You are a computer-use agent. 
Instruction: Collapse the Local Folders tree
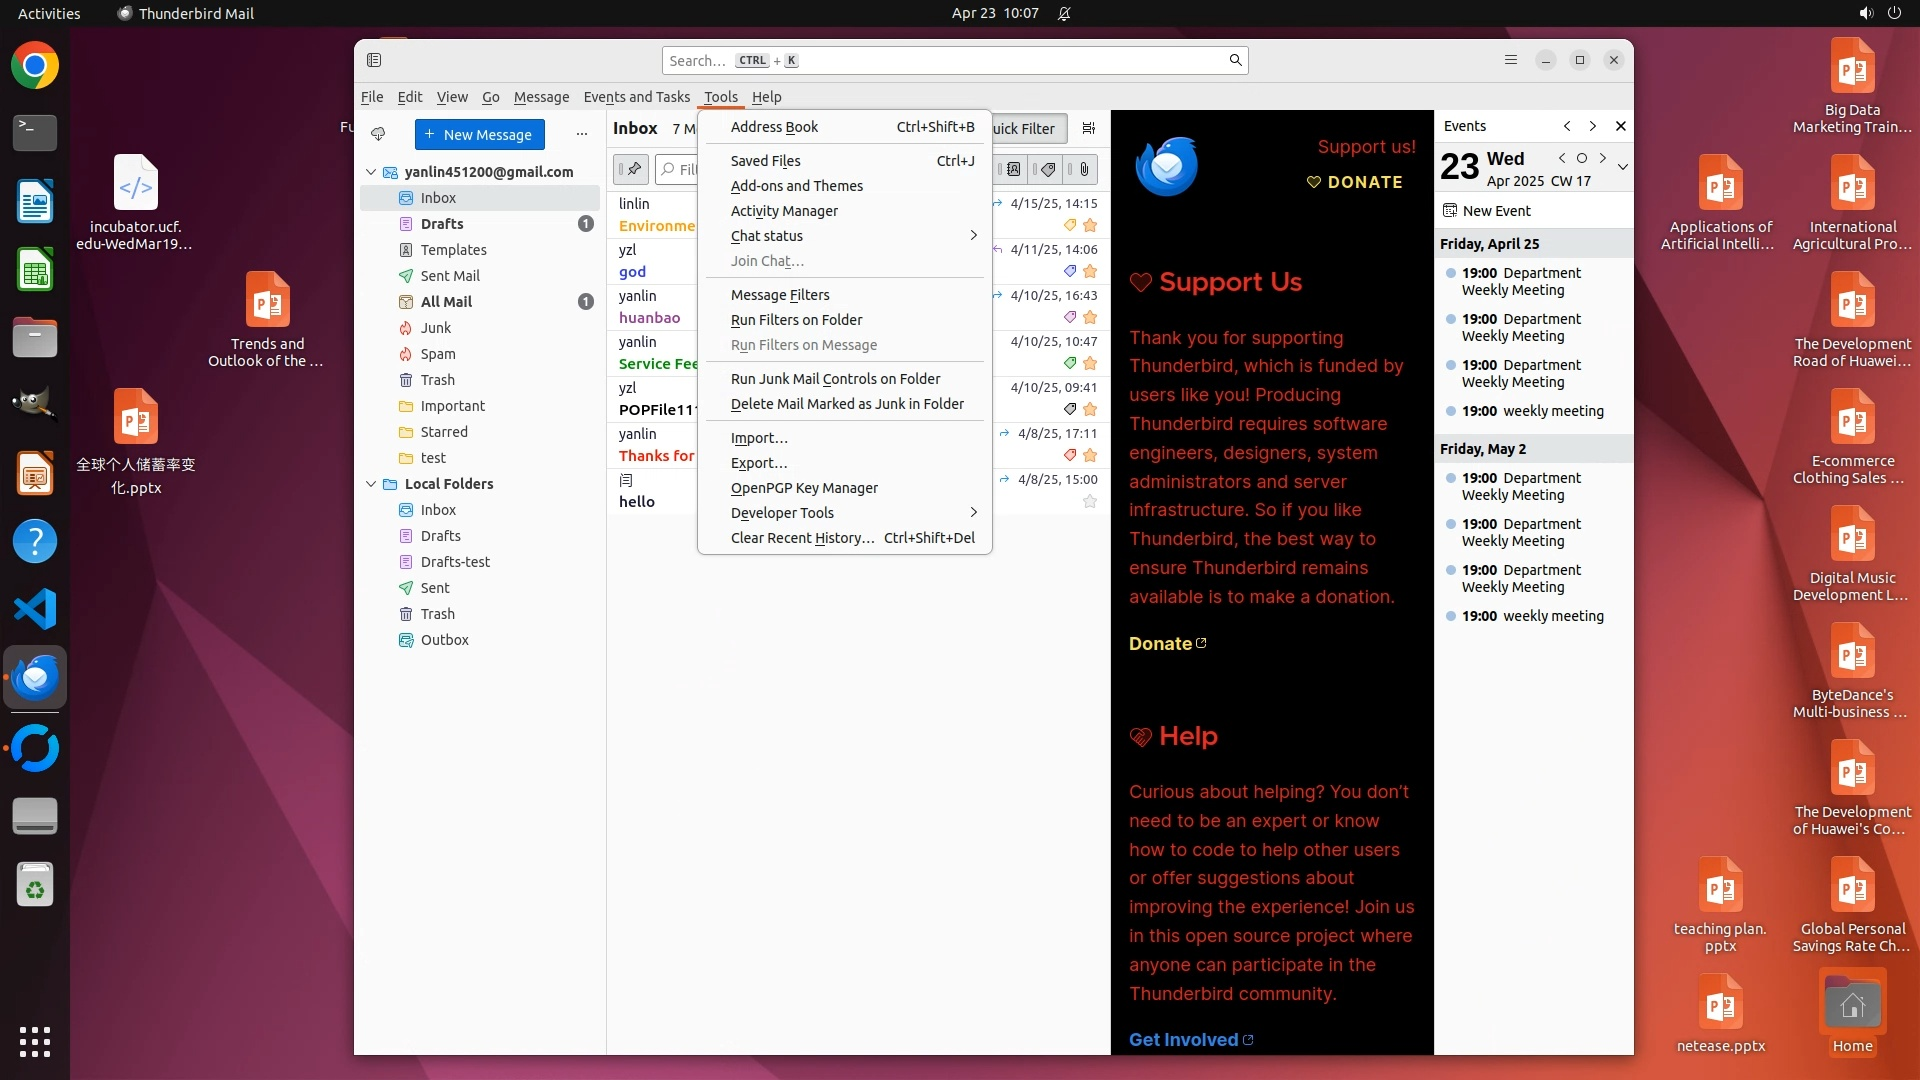pyautogui.click(x=371, y=484)
